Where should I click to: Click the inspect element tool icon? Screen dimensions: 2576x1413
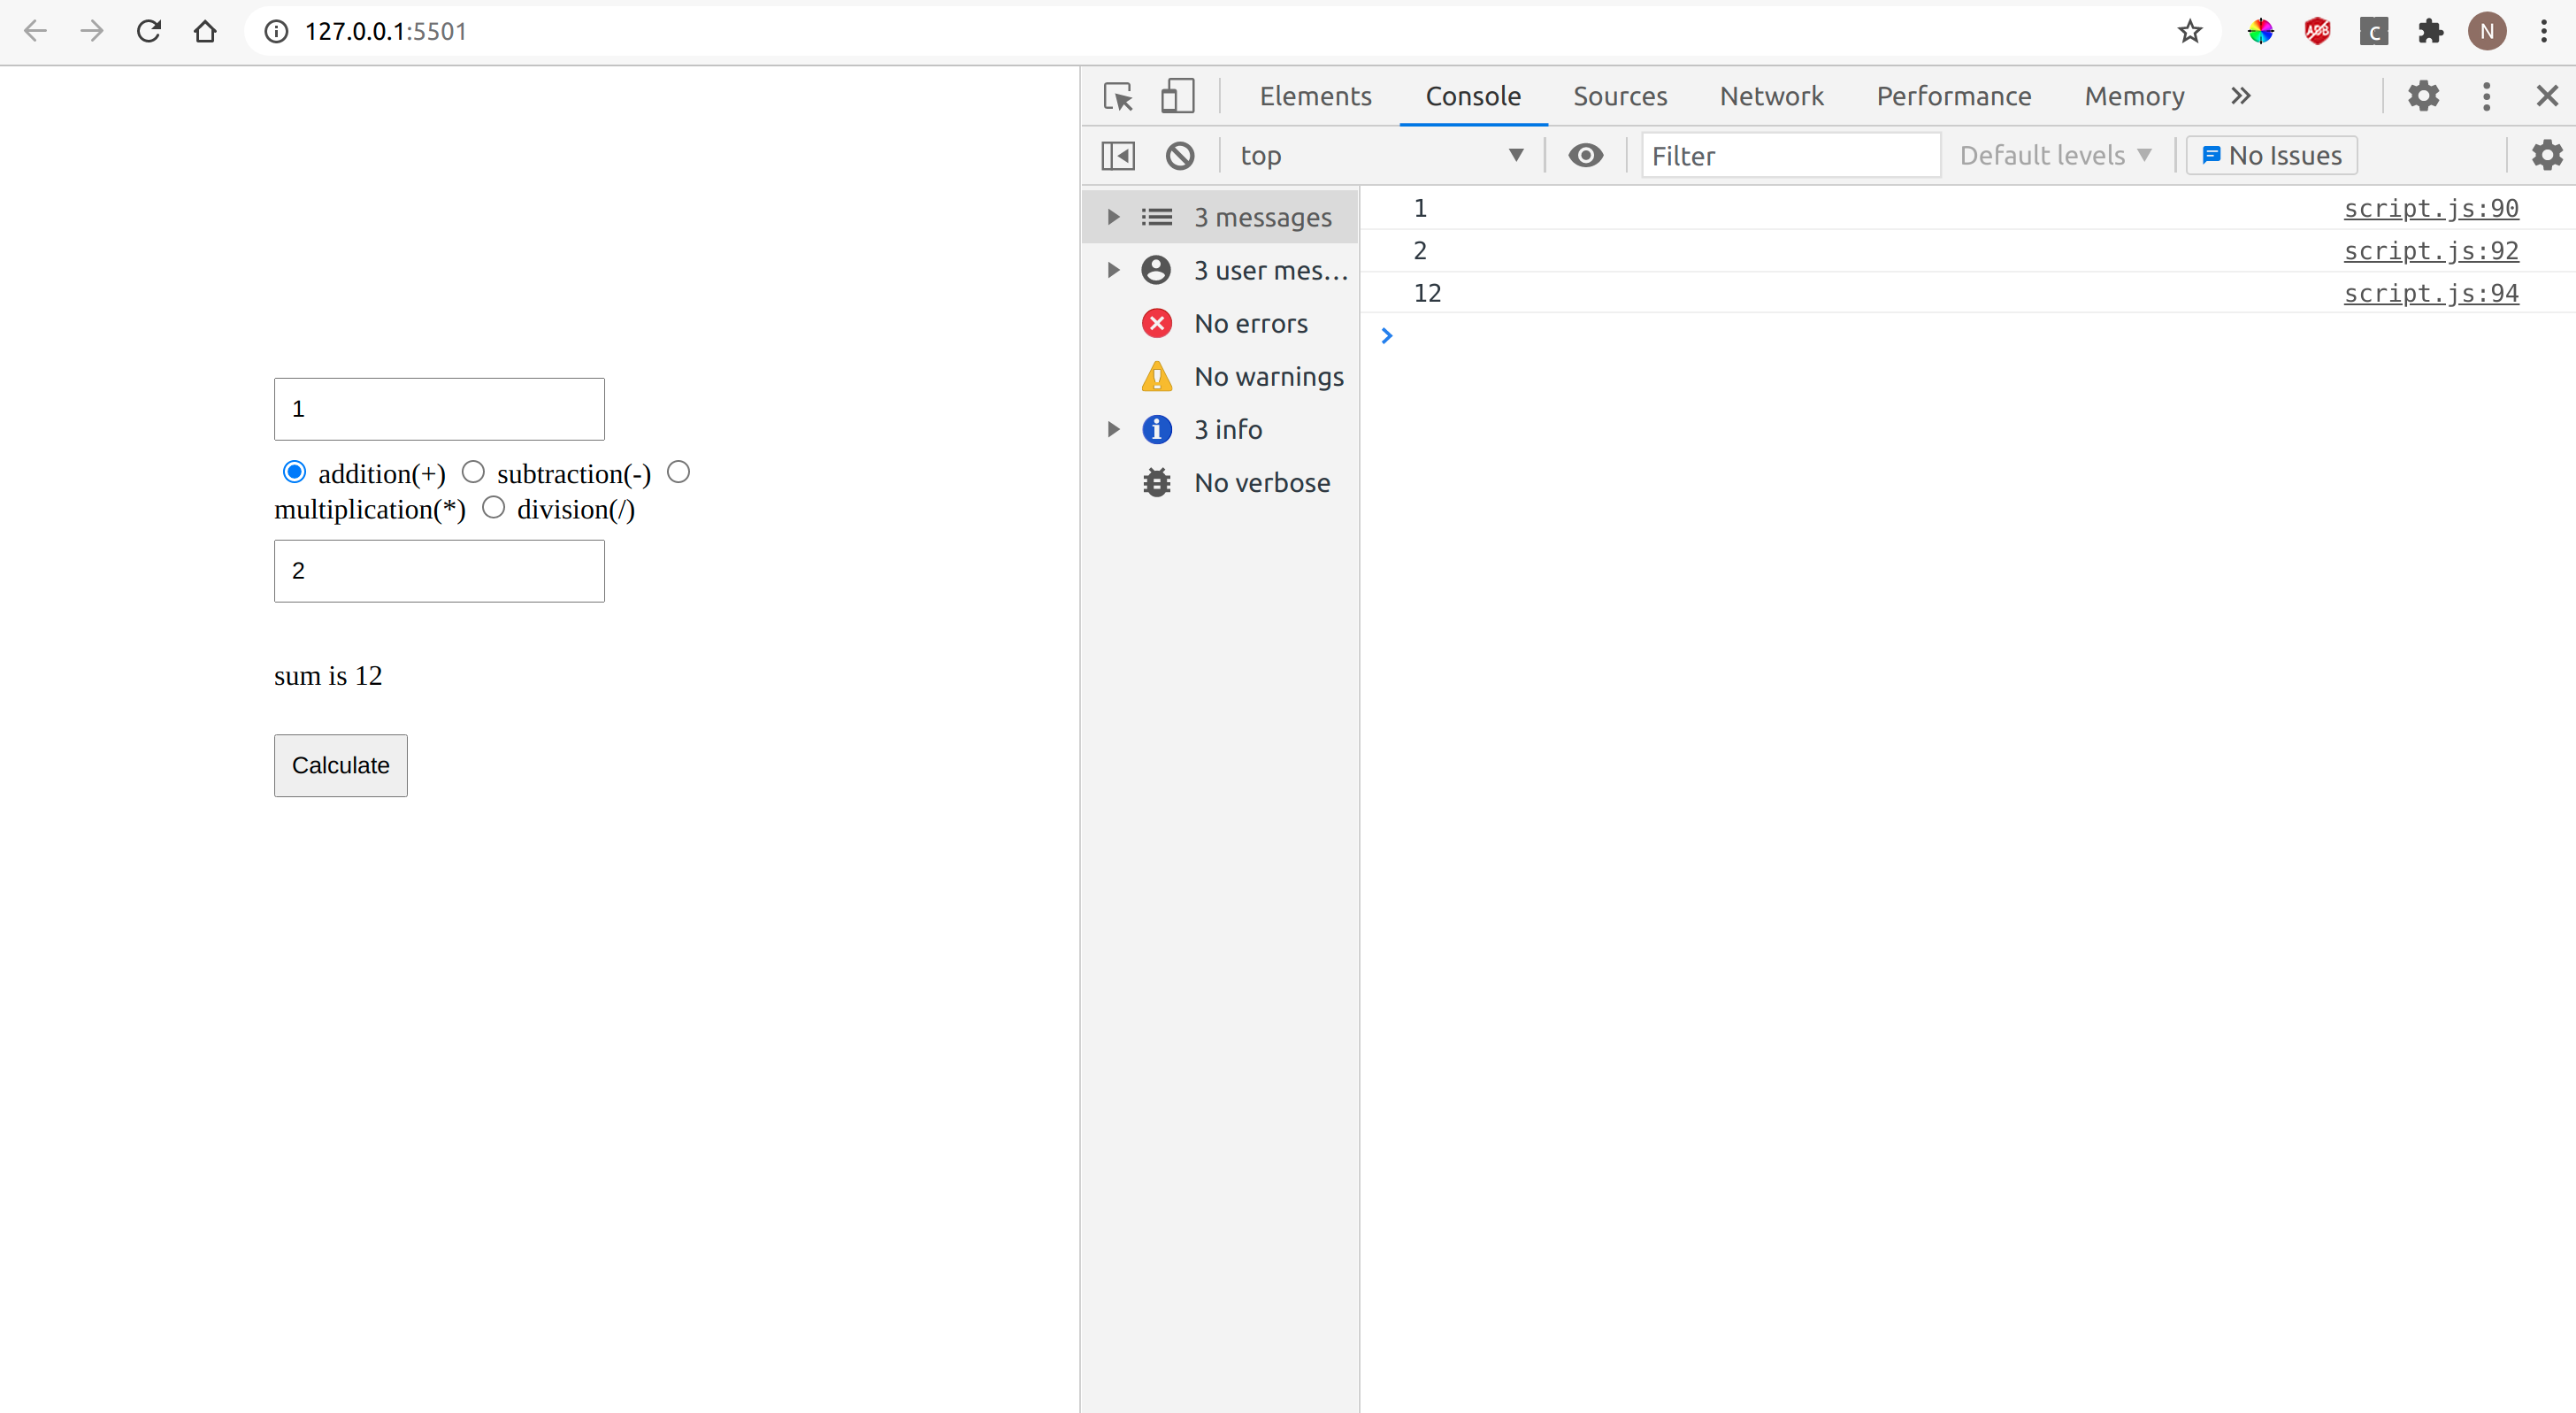[x=1117, y=96]
